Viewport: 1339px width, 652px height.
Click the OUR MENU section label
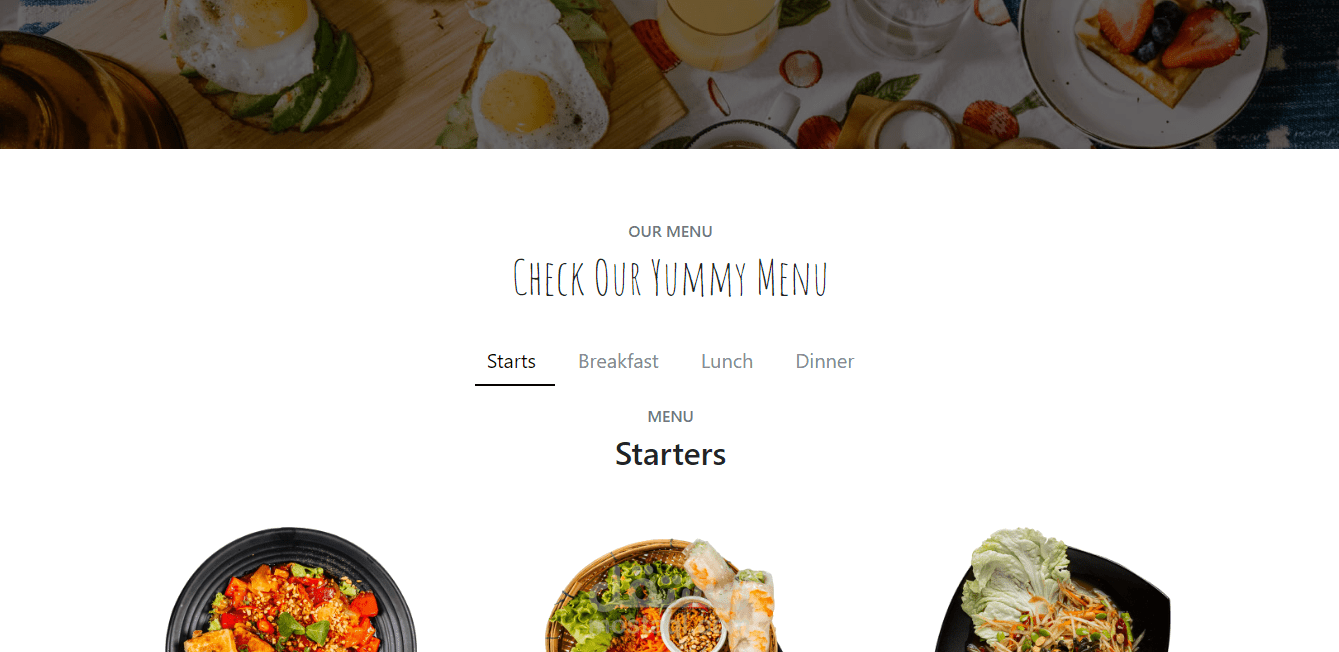coord(670,232)
